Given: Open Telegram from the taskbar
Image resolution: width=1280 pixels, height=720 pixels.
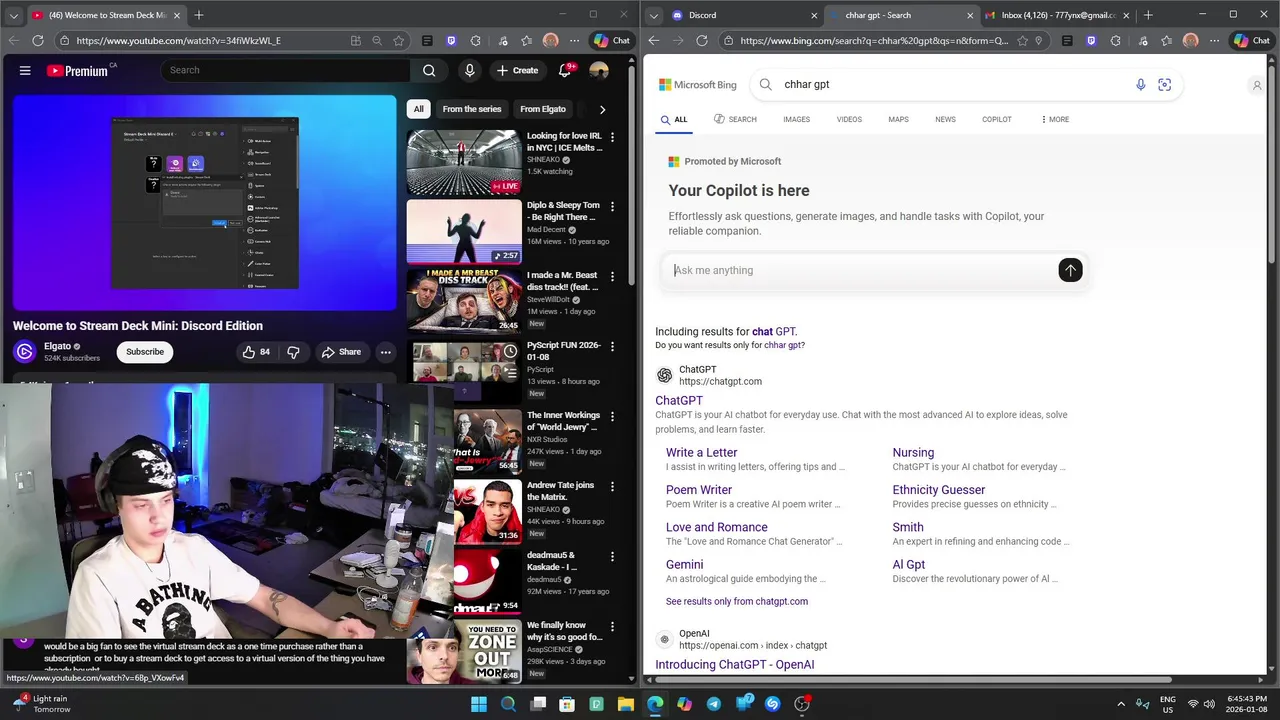Looking at the screenshot, I should [713, 704].
